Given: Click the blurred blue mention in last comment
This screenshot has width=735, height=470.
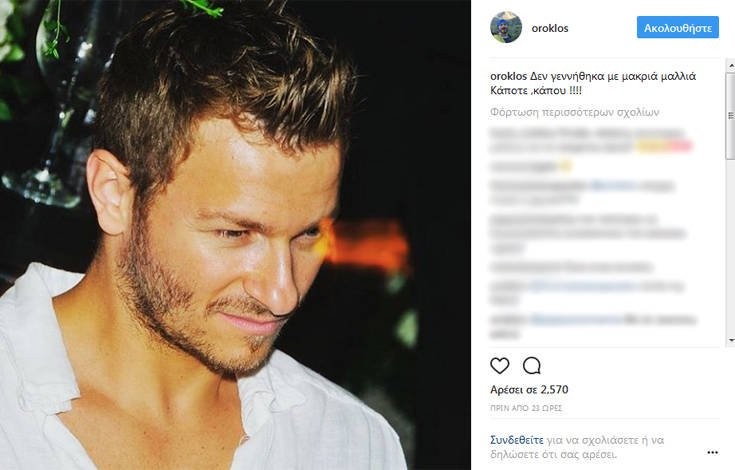Looking at the screenshot, I should (x=577, y=320).
